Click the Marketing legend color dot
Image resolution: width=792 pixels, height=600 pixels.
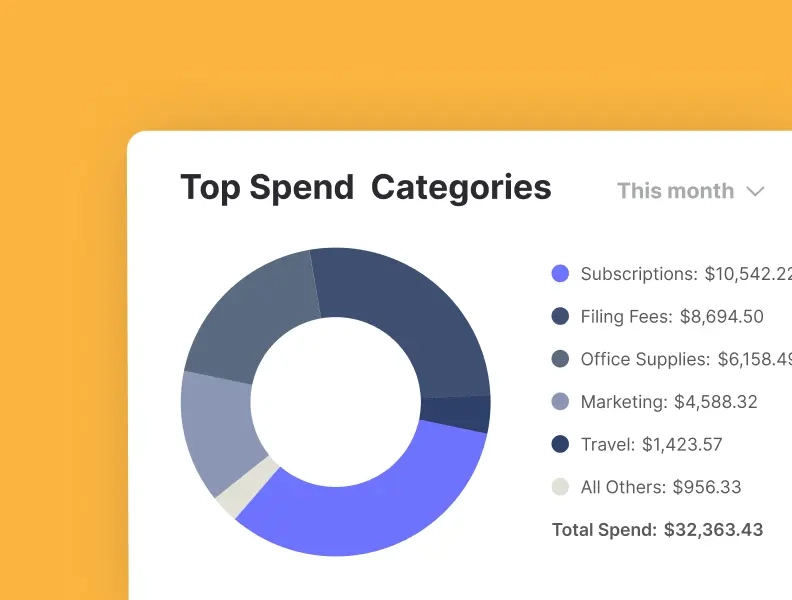(560, 402)
